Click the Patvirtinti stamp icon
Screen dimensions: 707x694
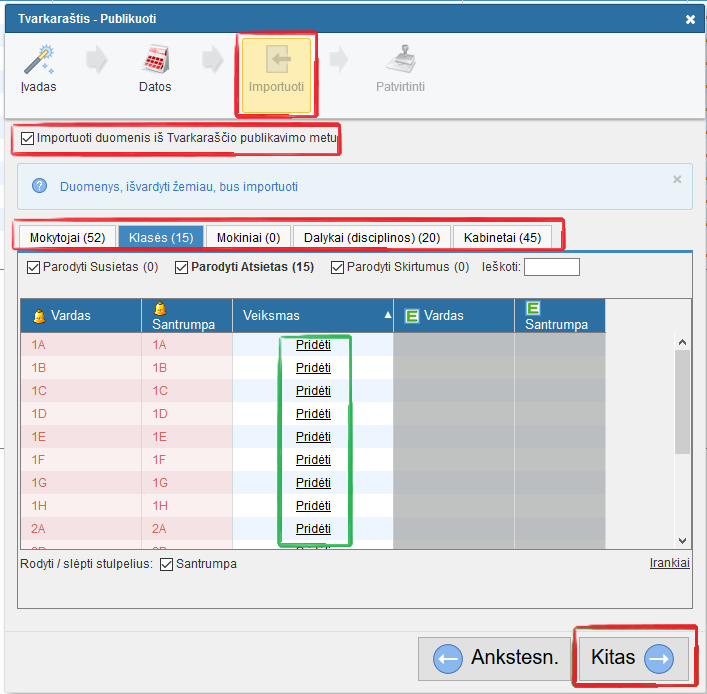400,60
